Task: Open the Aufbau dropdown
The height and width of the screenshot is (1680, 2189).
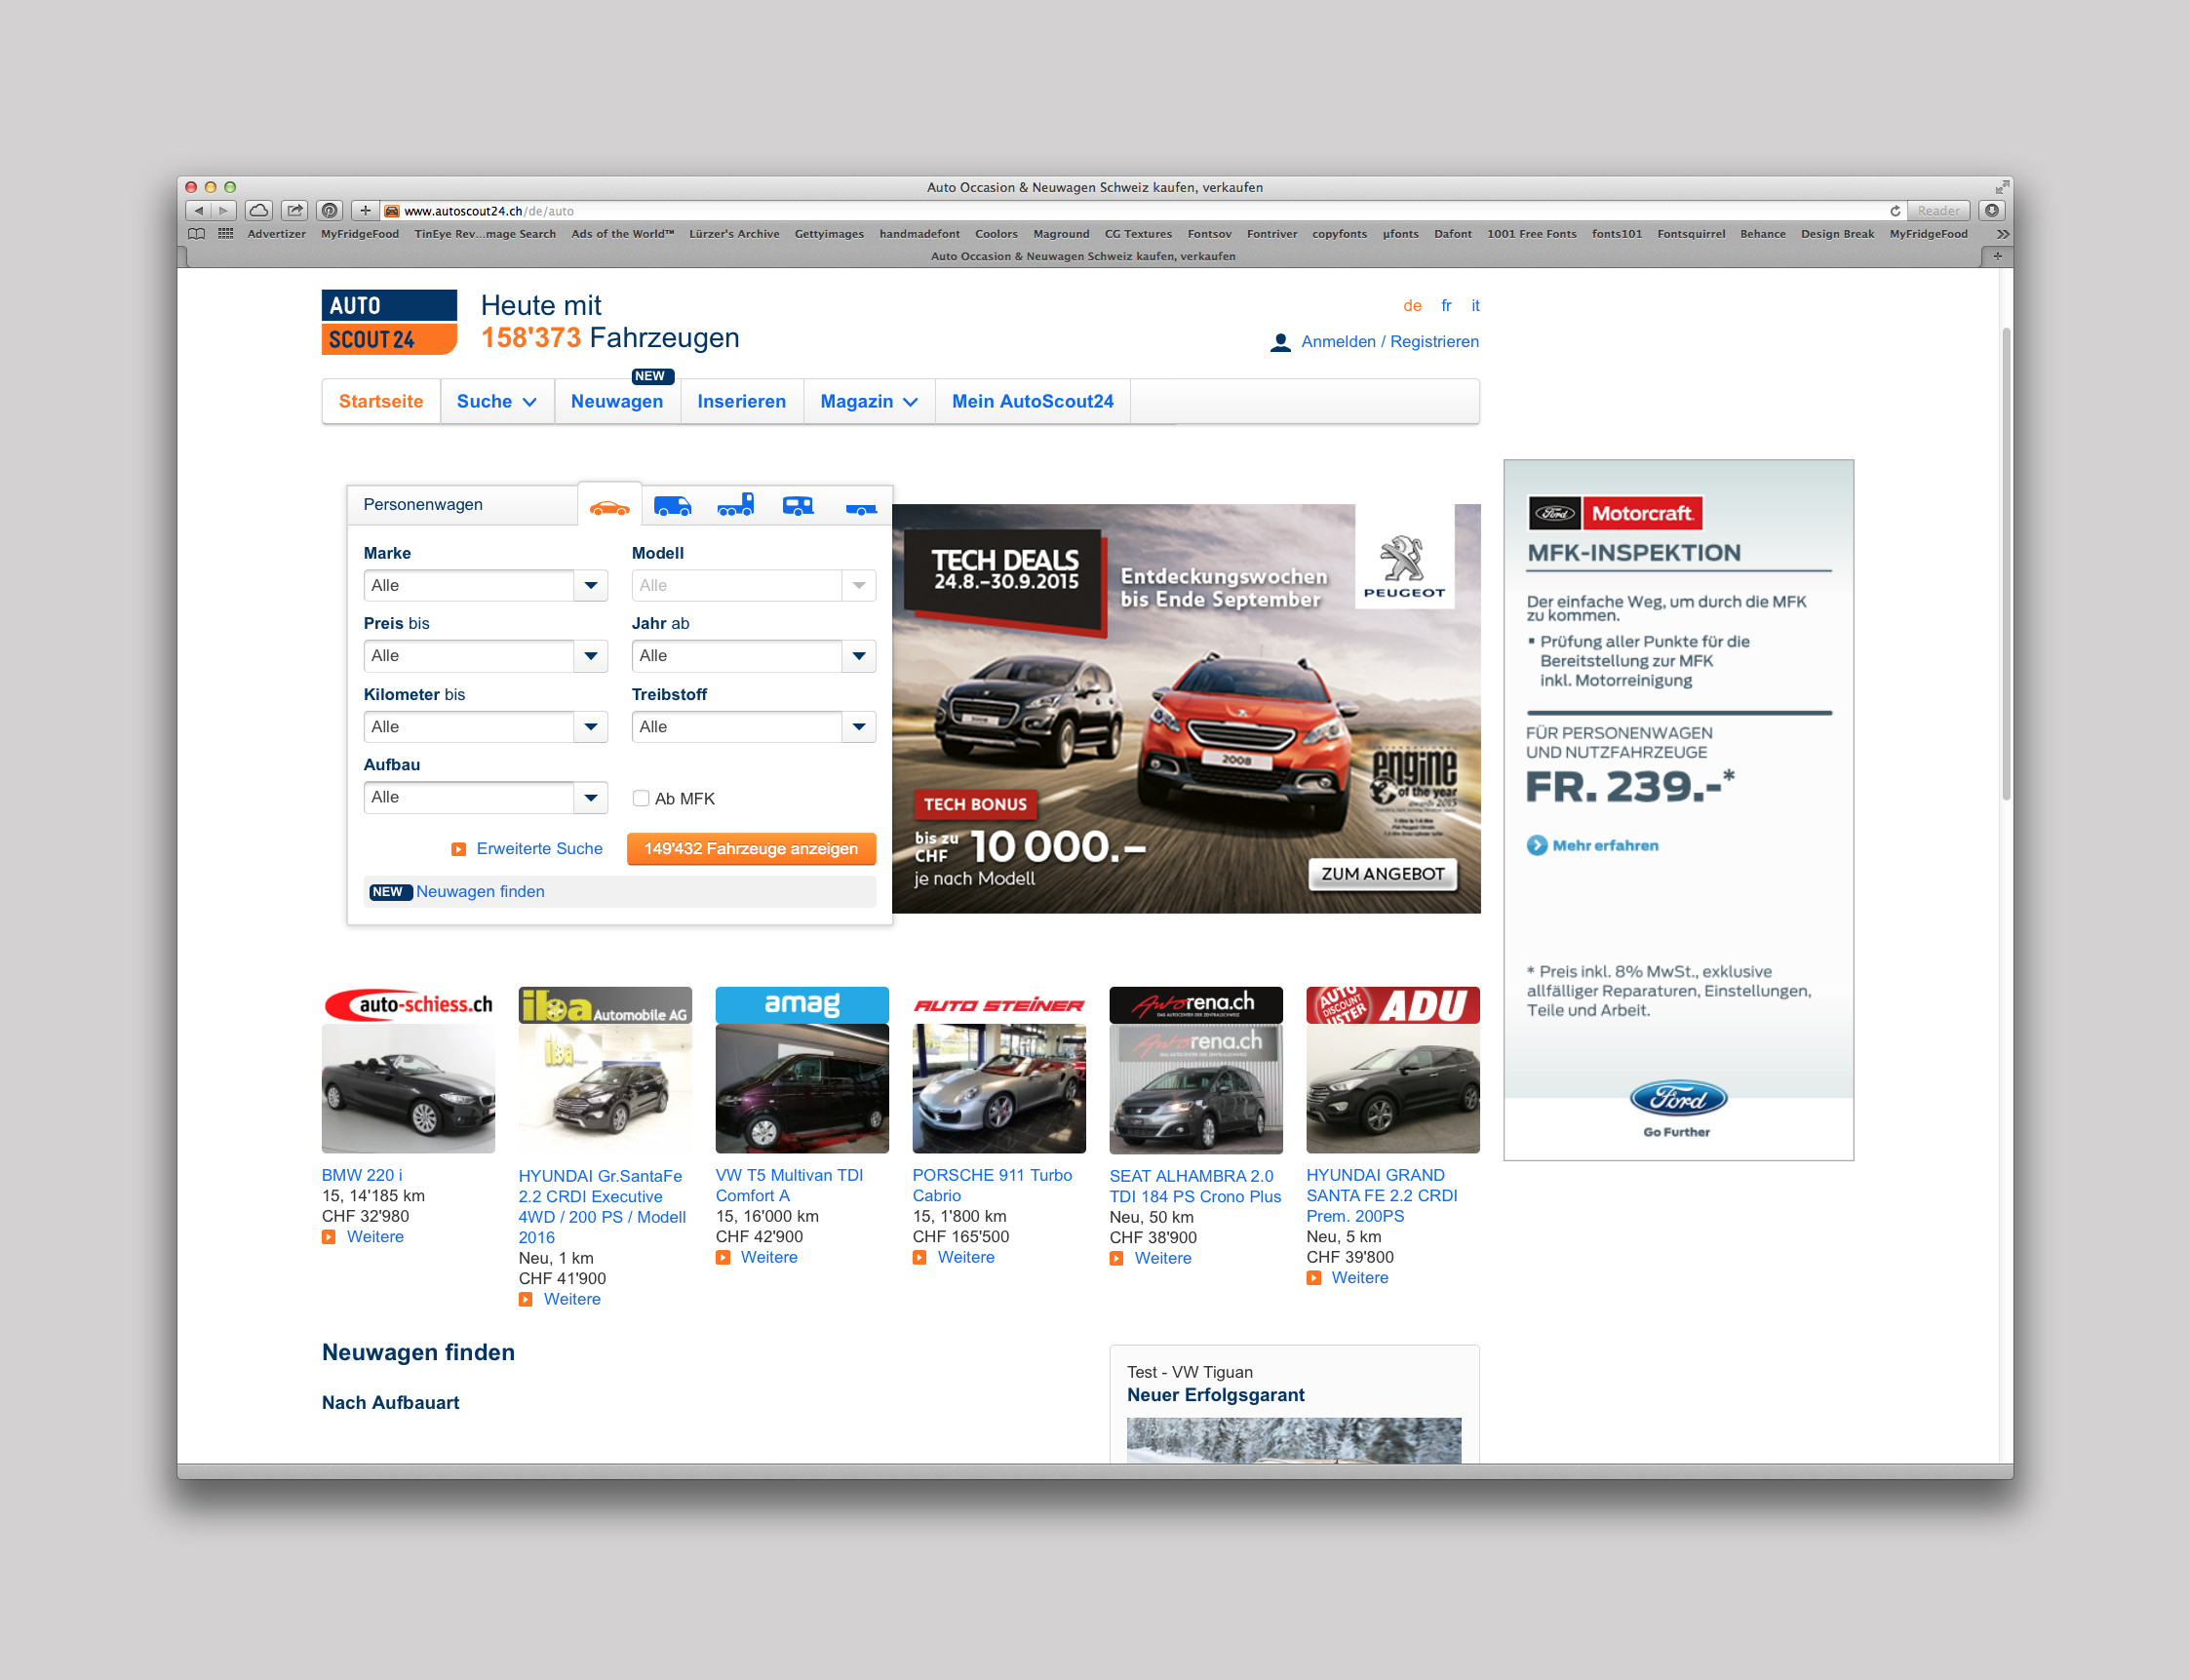Action: tap(485, 798)
